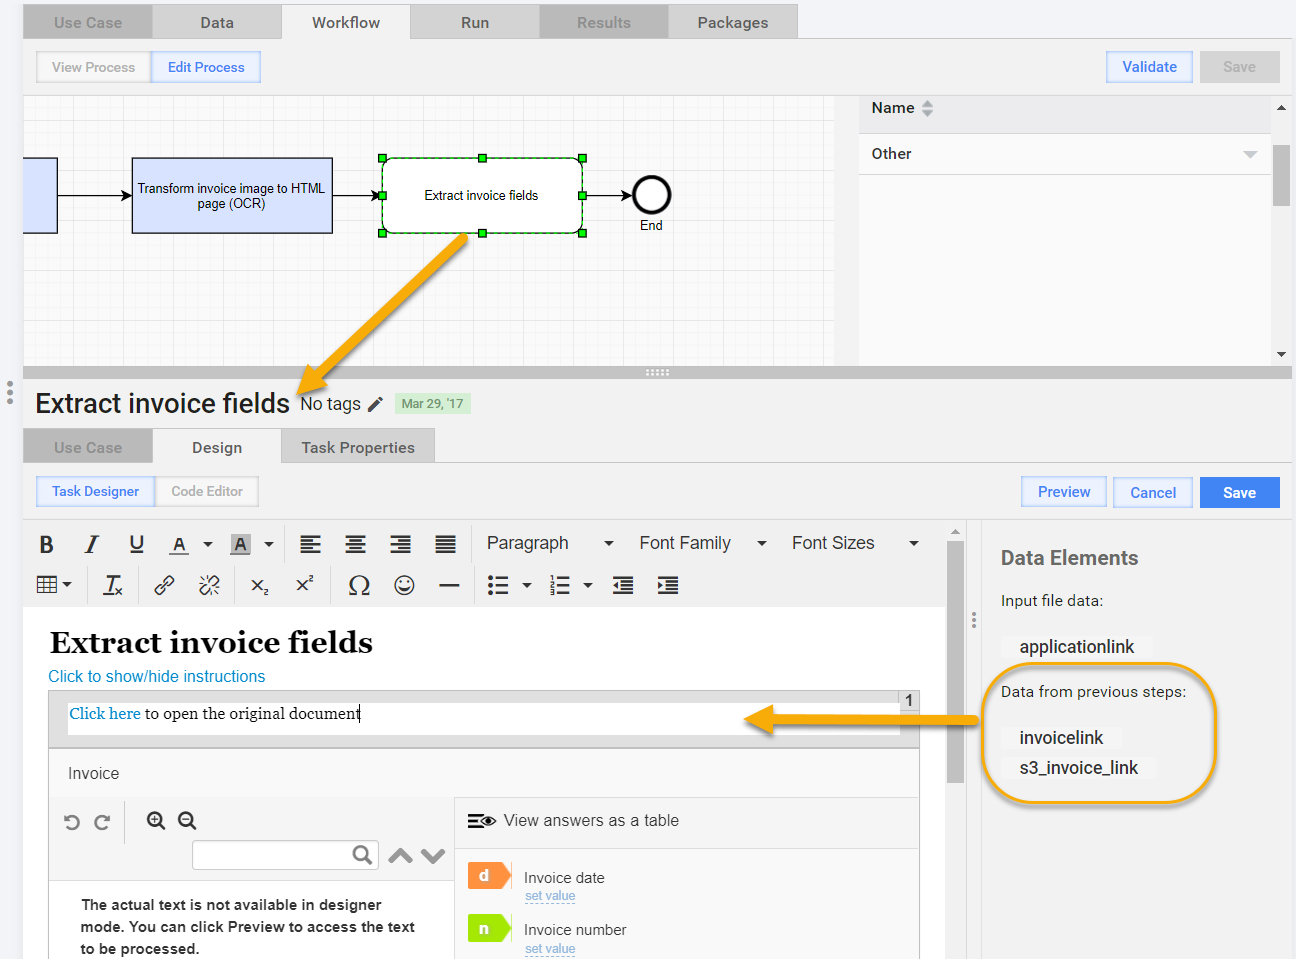The image size is (1296, 959).
Task: Switch to Code Editor view
Action: click(207, 491)
